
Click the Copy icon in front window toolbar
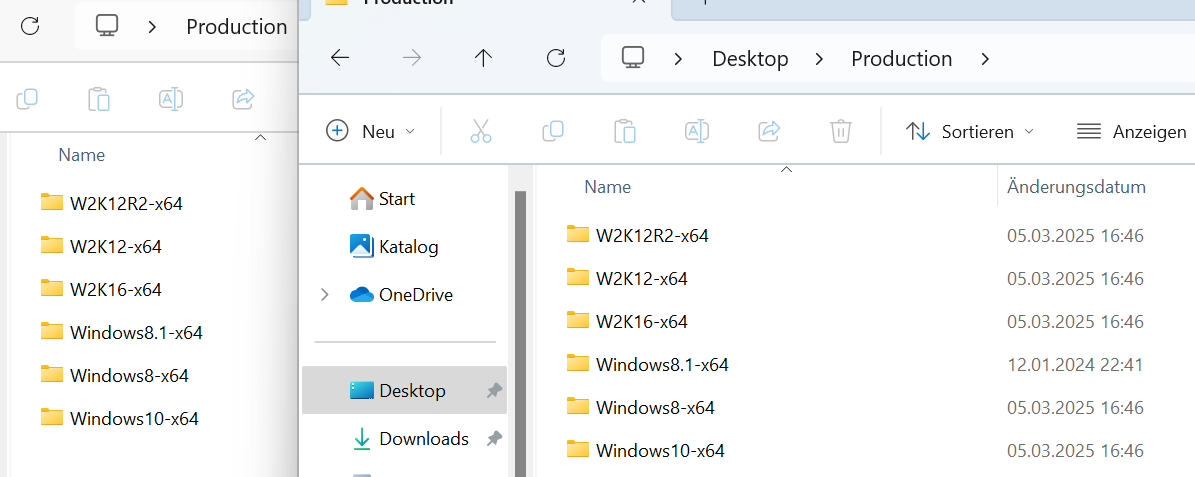[x=553, y=131]
